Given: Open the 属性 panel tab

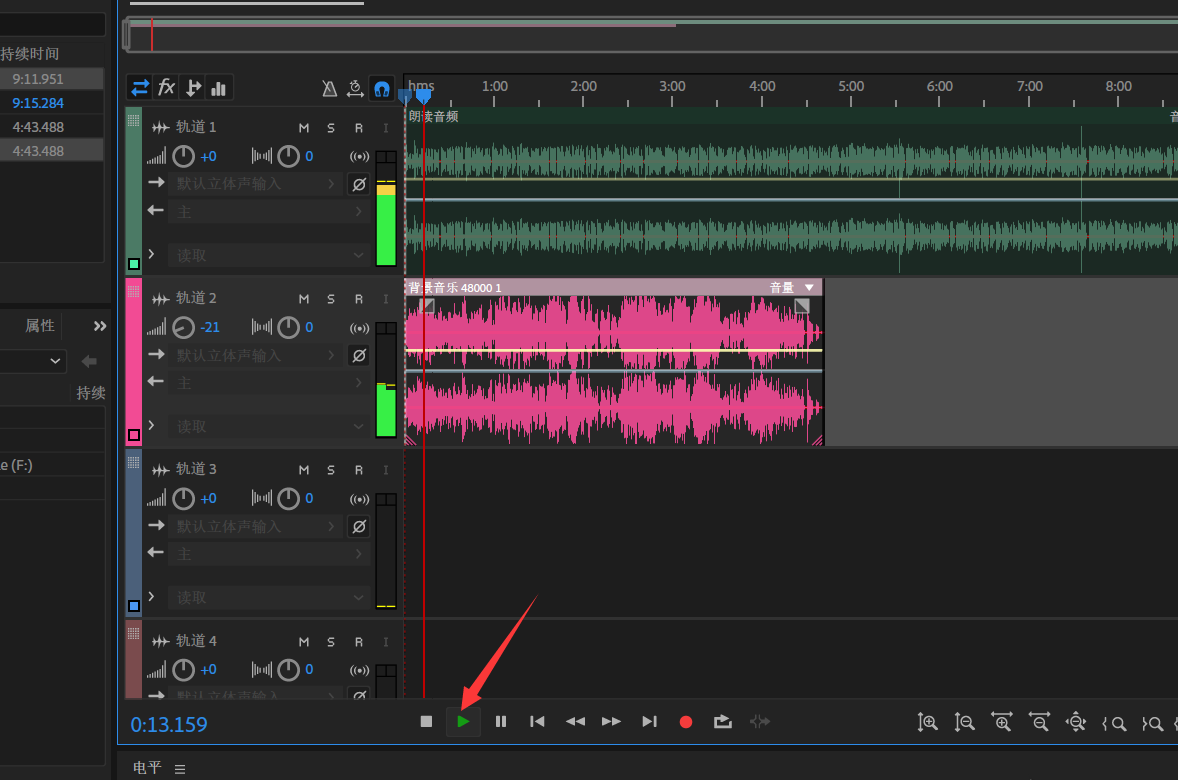Looking at the screenshot, I should point(40,326).
